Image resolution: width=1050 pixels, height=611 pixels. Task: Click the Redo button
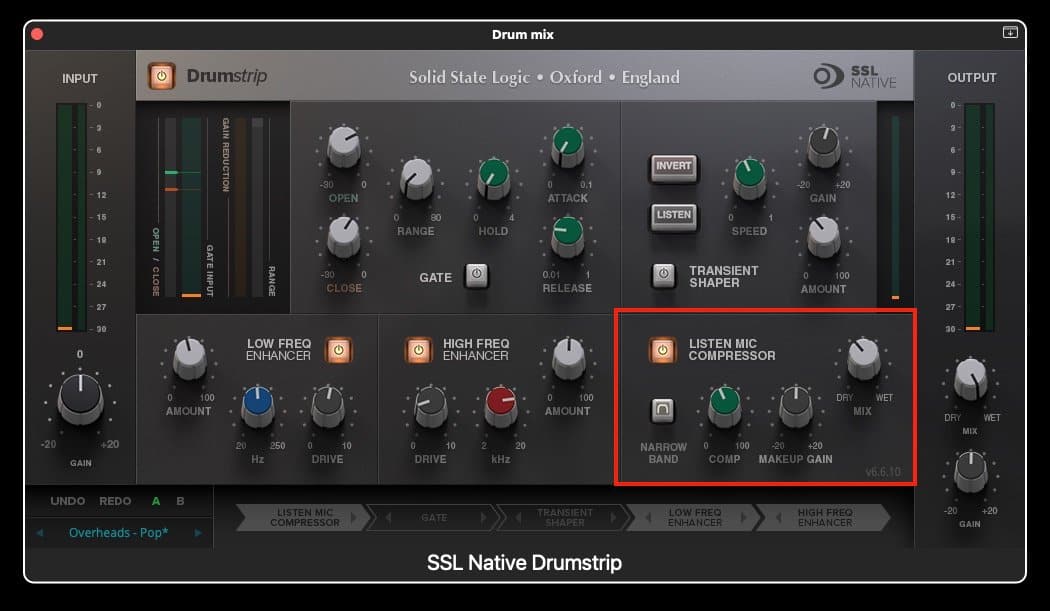coord(115,501)
